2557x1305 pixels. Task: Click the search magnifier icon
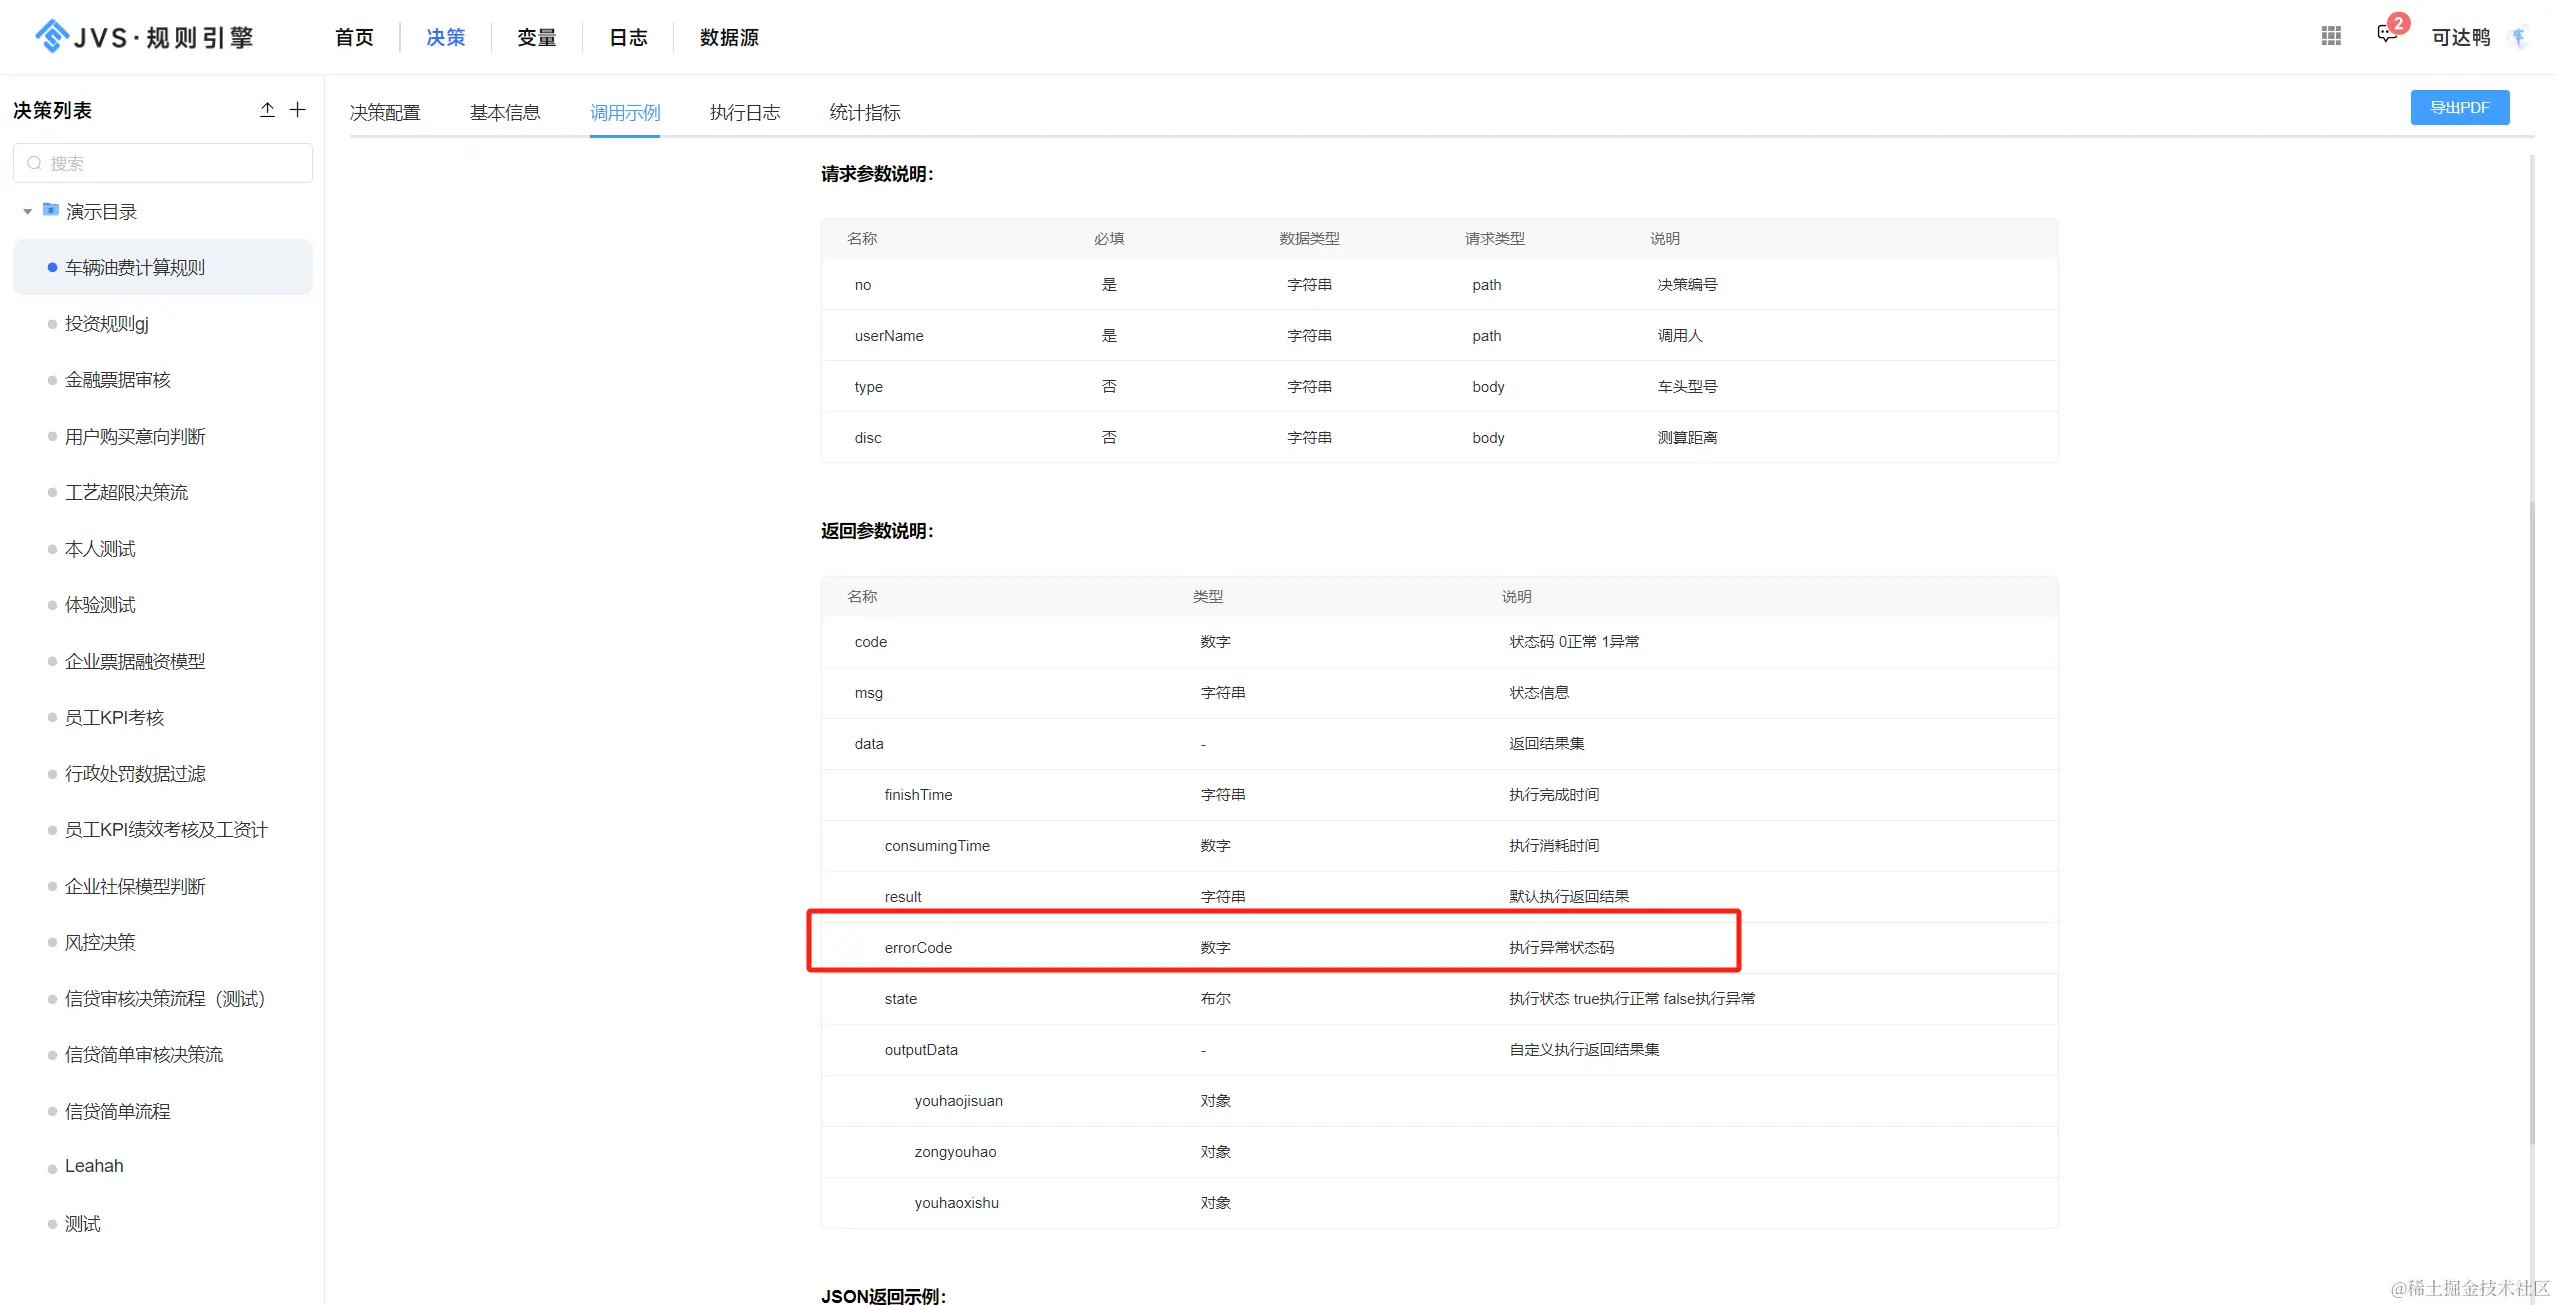35,163
